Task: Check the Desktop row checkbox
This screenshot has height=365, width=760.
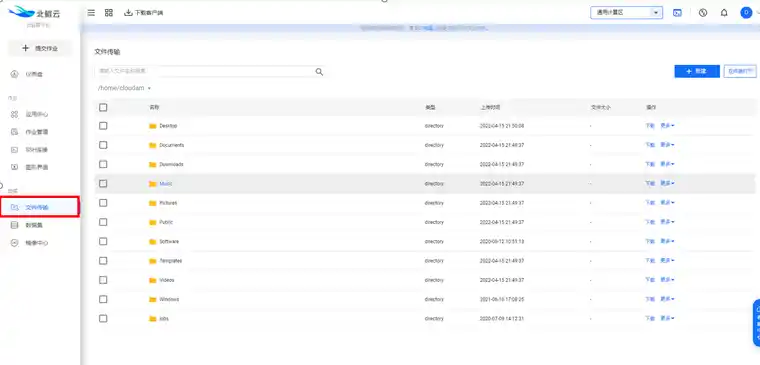Action: pos(103,126)
